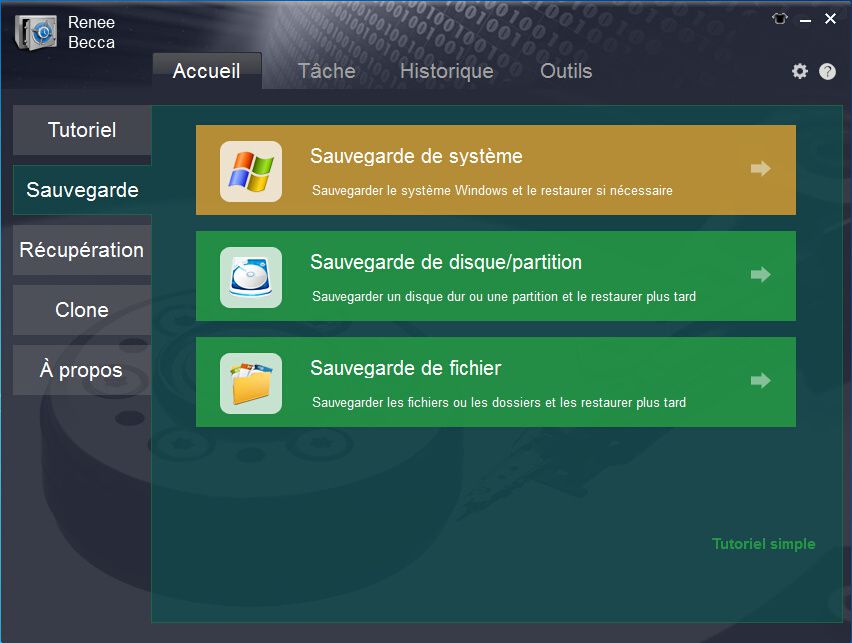Click the Windows logo icon for system backup

[x=251, y=171]
